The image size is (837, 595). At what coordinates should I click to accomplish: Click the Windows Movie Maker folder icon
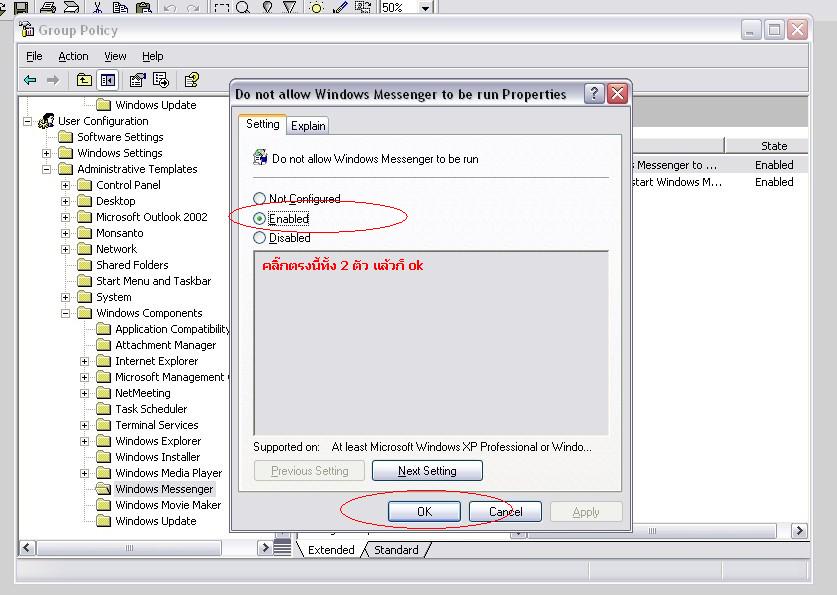[x=103, y=505]
